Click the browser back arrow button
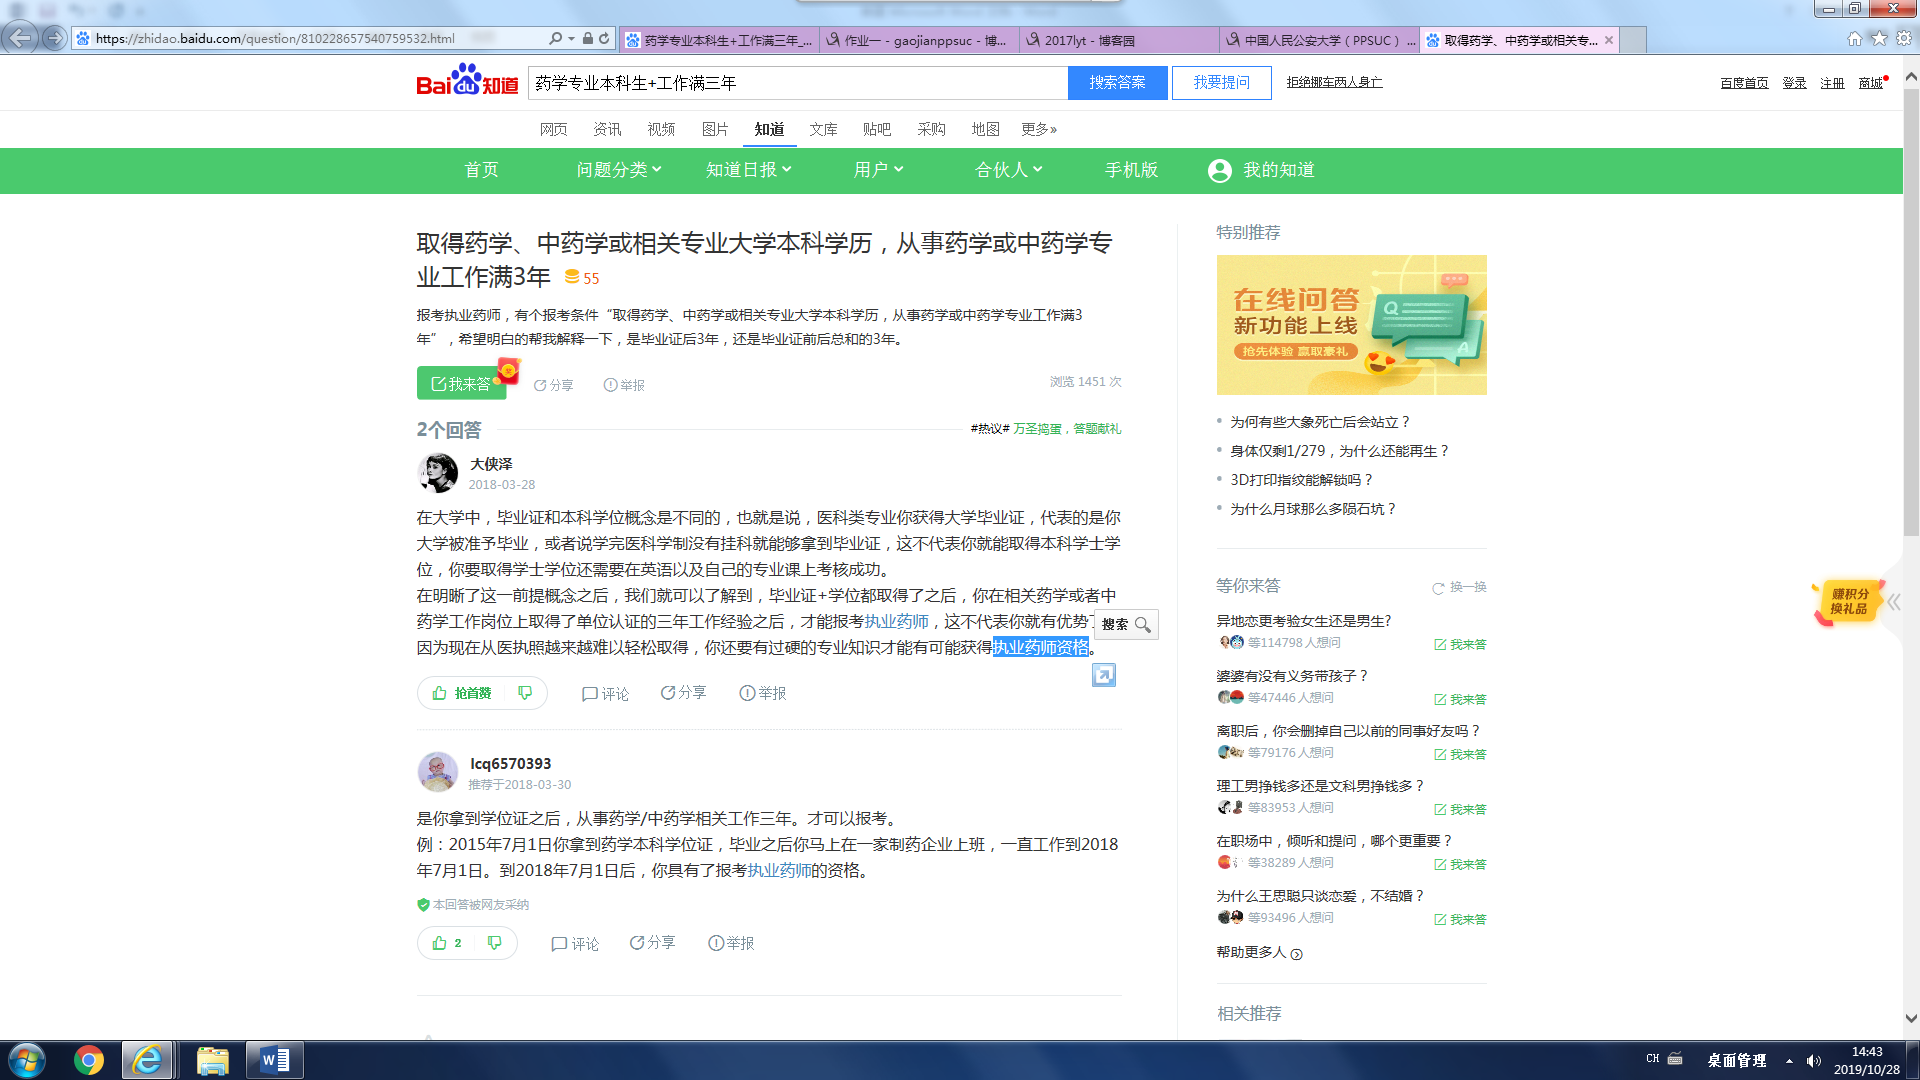Screen dimensions: 1920x1080 (x=20, y=38)
